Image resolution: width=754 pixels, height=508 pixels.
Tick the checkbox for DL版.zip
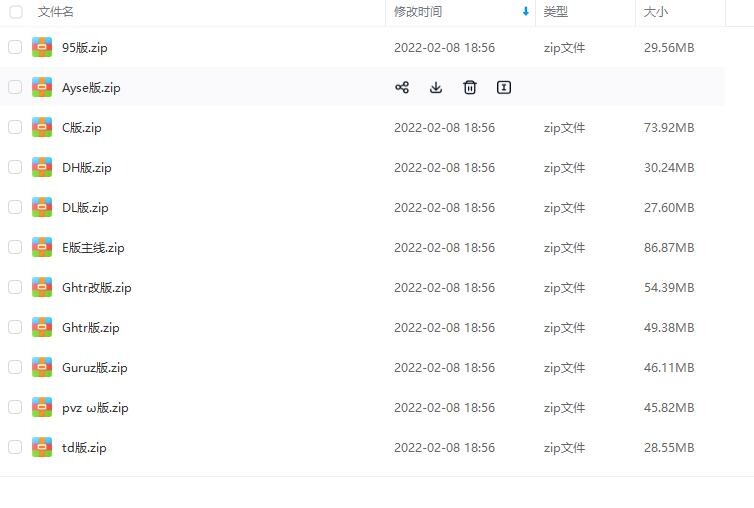pos(15,207)
